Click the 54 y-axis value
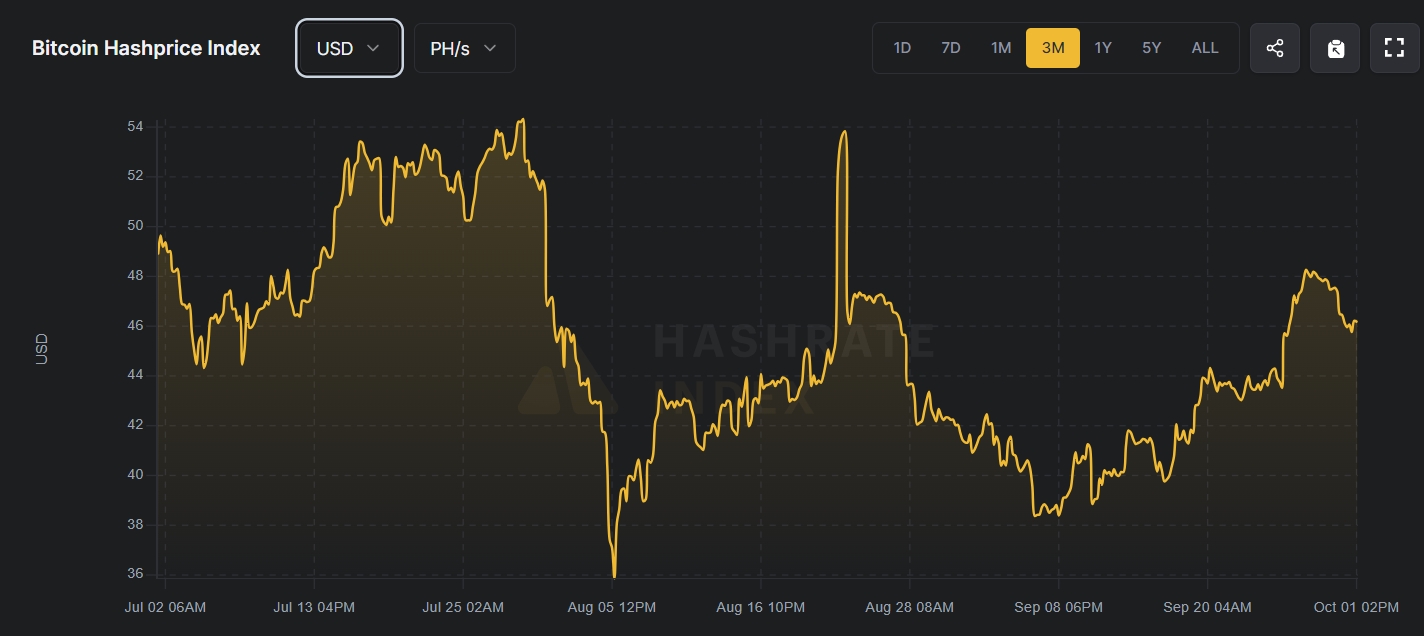Image resolution: width=1424 pixels, height=636 pixels. 135,127
